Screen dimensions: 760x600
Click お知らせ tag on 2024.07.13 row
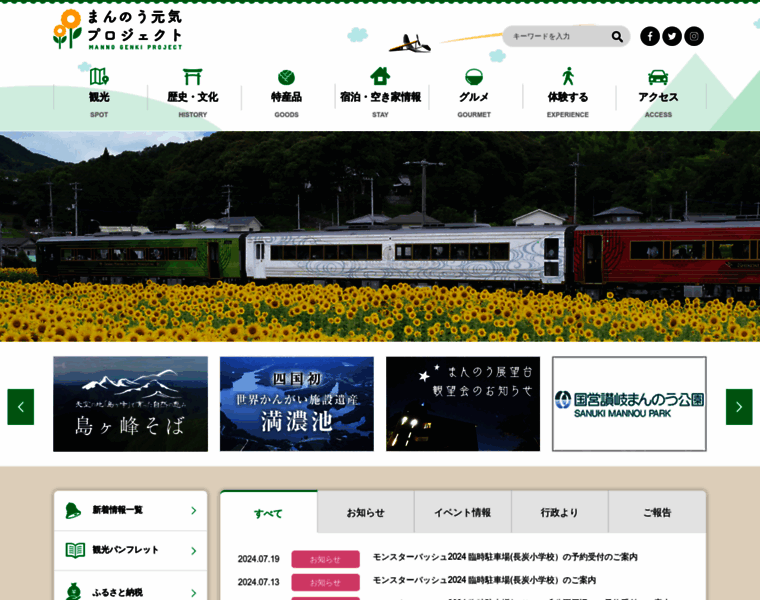[x=325, y=582]
